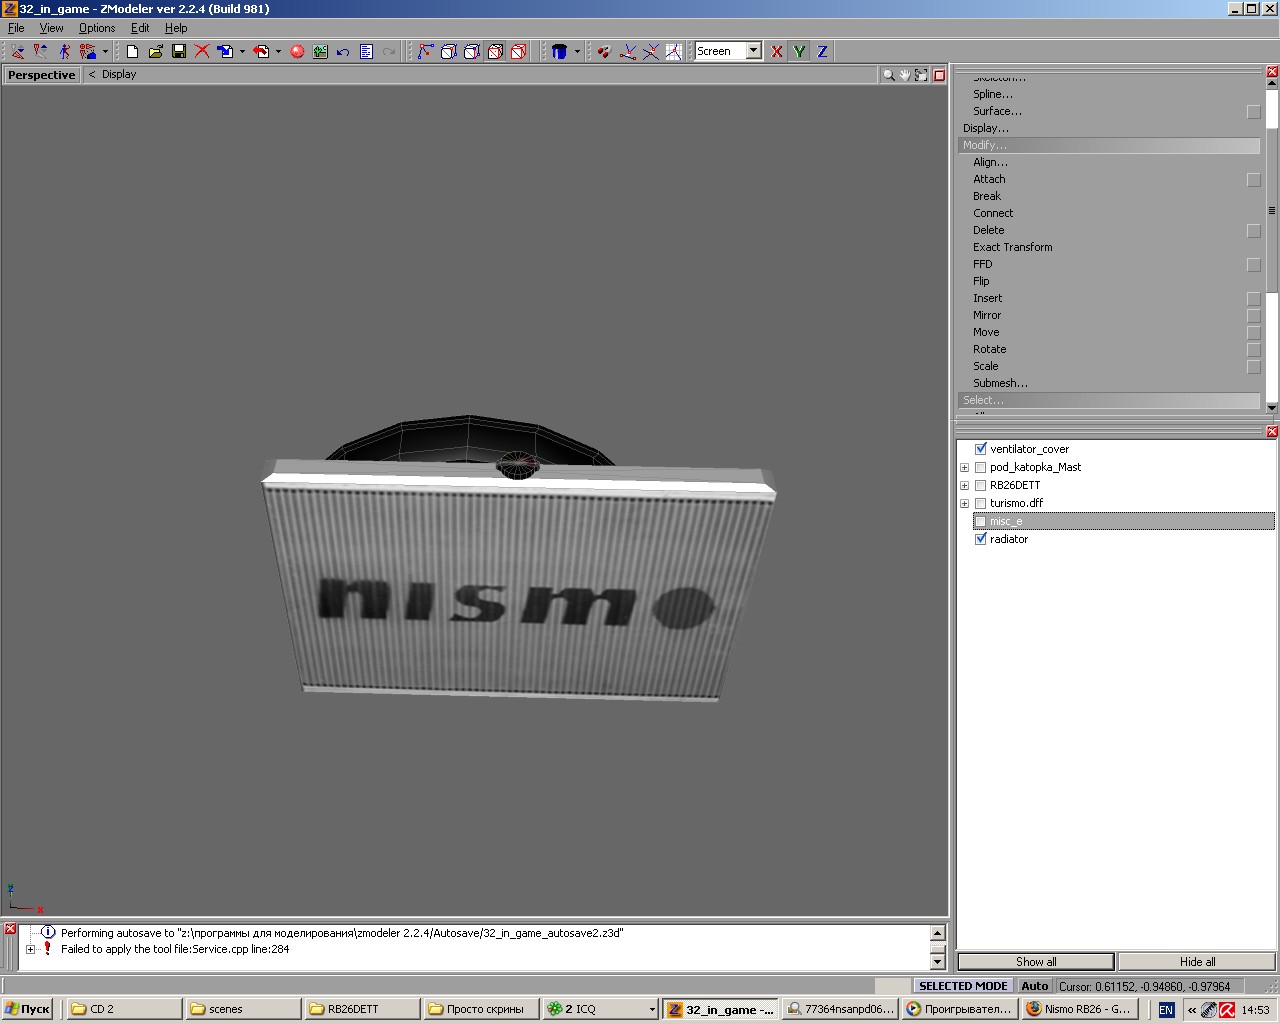Click the message log scroll-down arrow
This screenshot has width=1280, height=1024.
[937, 962]
